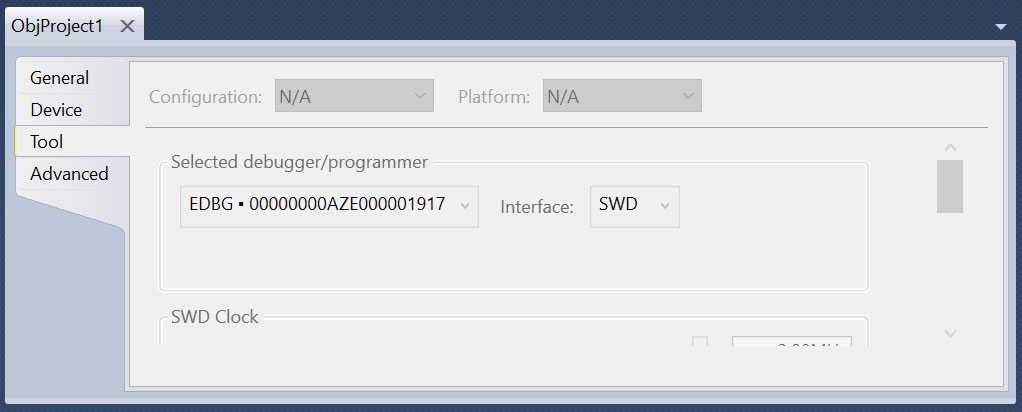Close the ObjProject1 document tab

127,26
